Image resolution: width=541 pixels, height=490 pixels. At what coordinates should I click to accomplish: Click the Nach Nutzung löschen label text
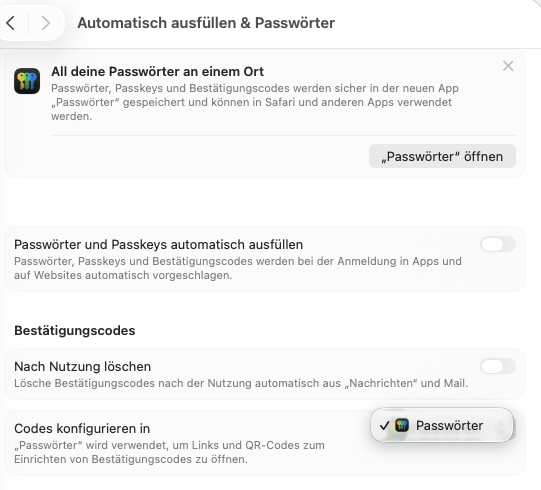coord(82,366)
